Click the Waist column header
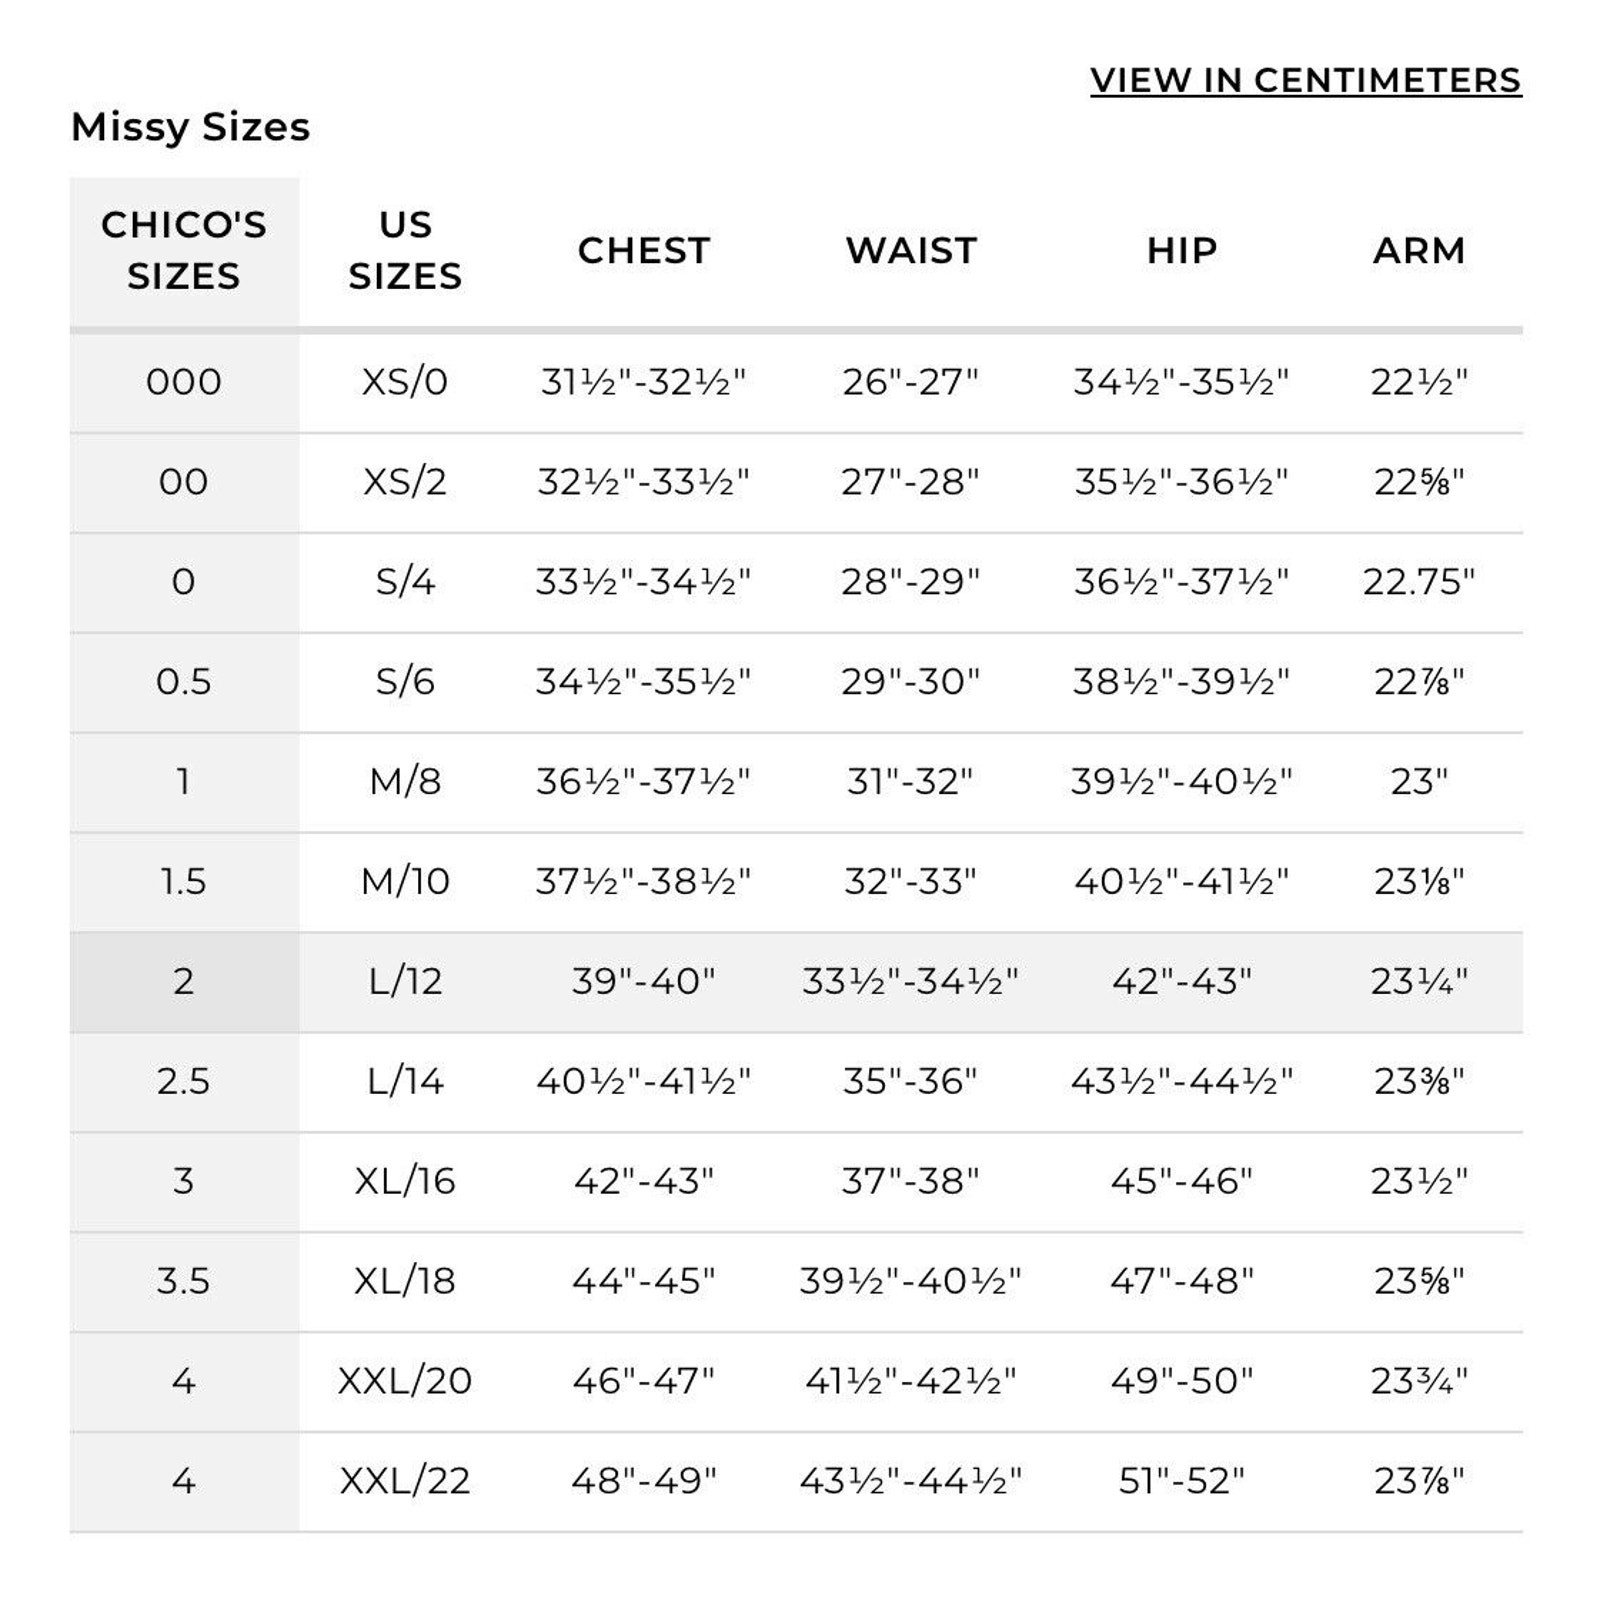1600x1600 pixels. point(911,250)
